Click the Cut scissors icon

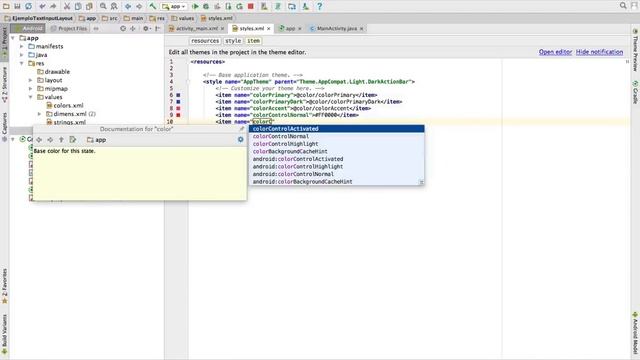coord(67,6)
